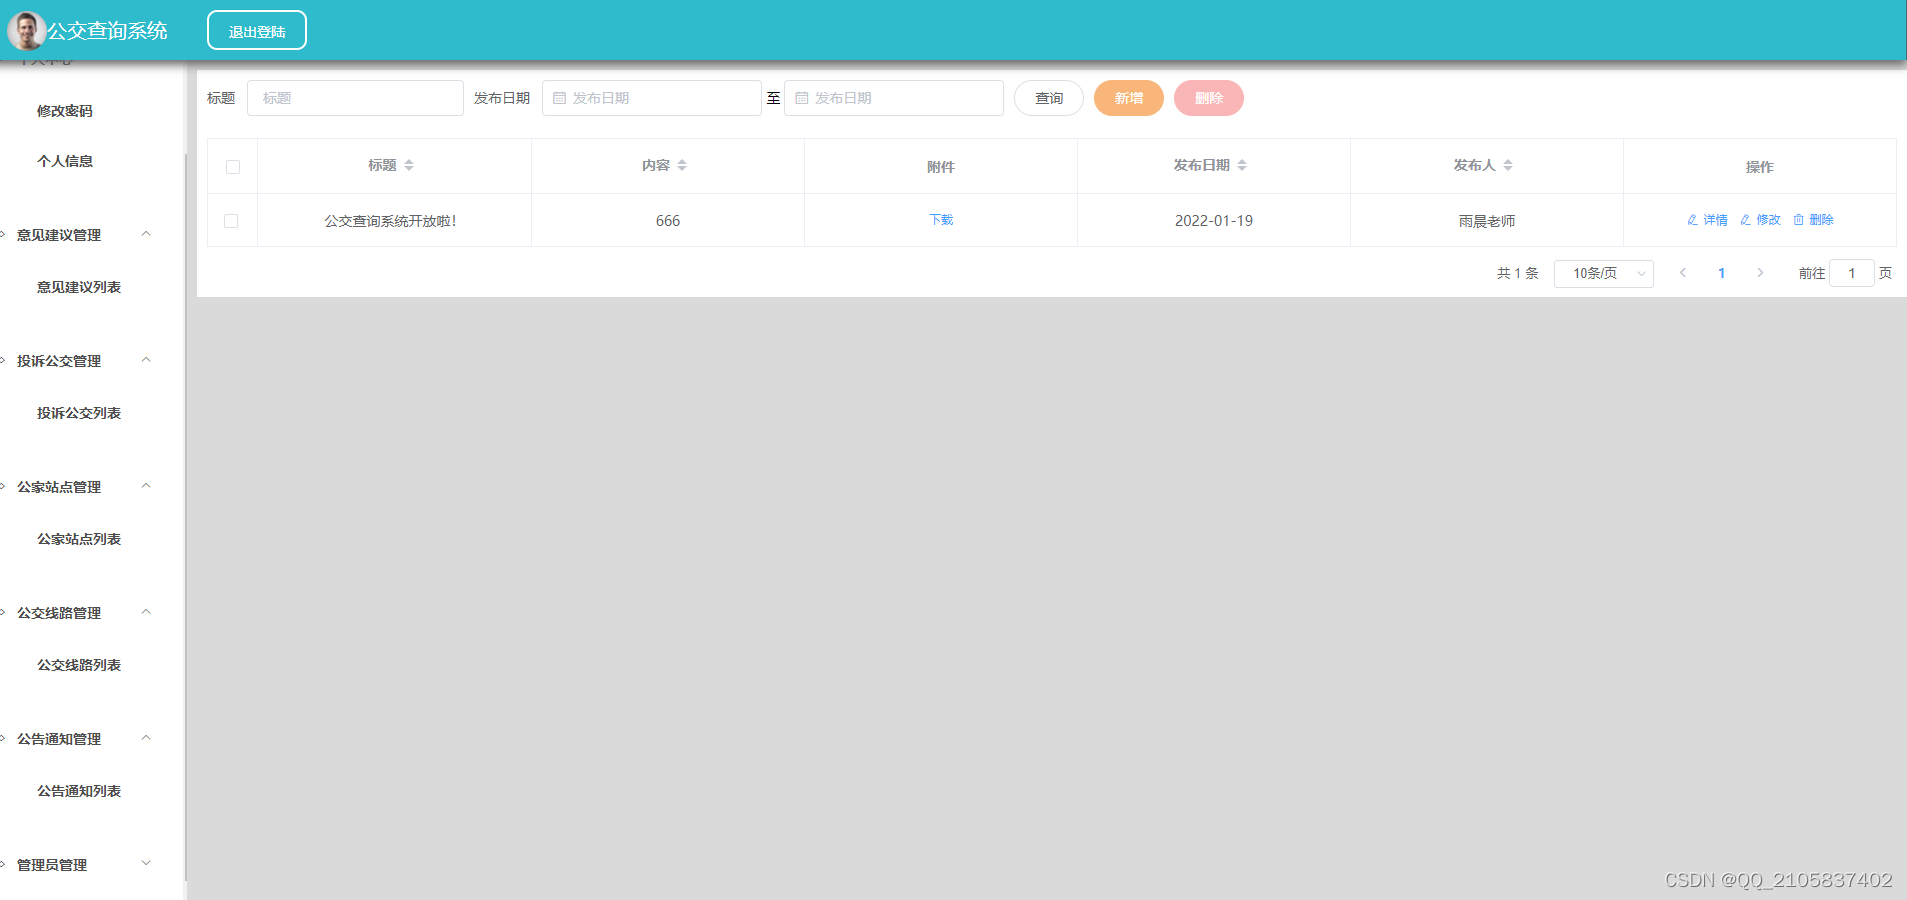
Task: Sort table by the 发布人 column arrows
Action: [x=1508, y=166]
